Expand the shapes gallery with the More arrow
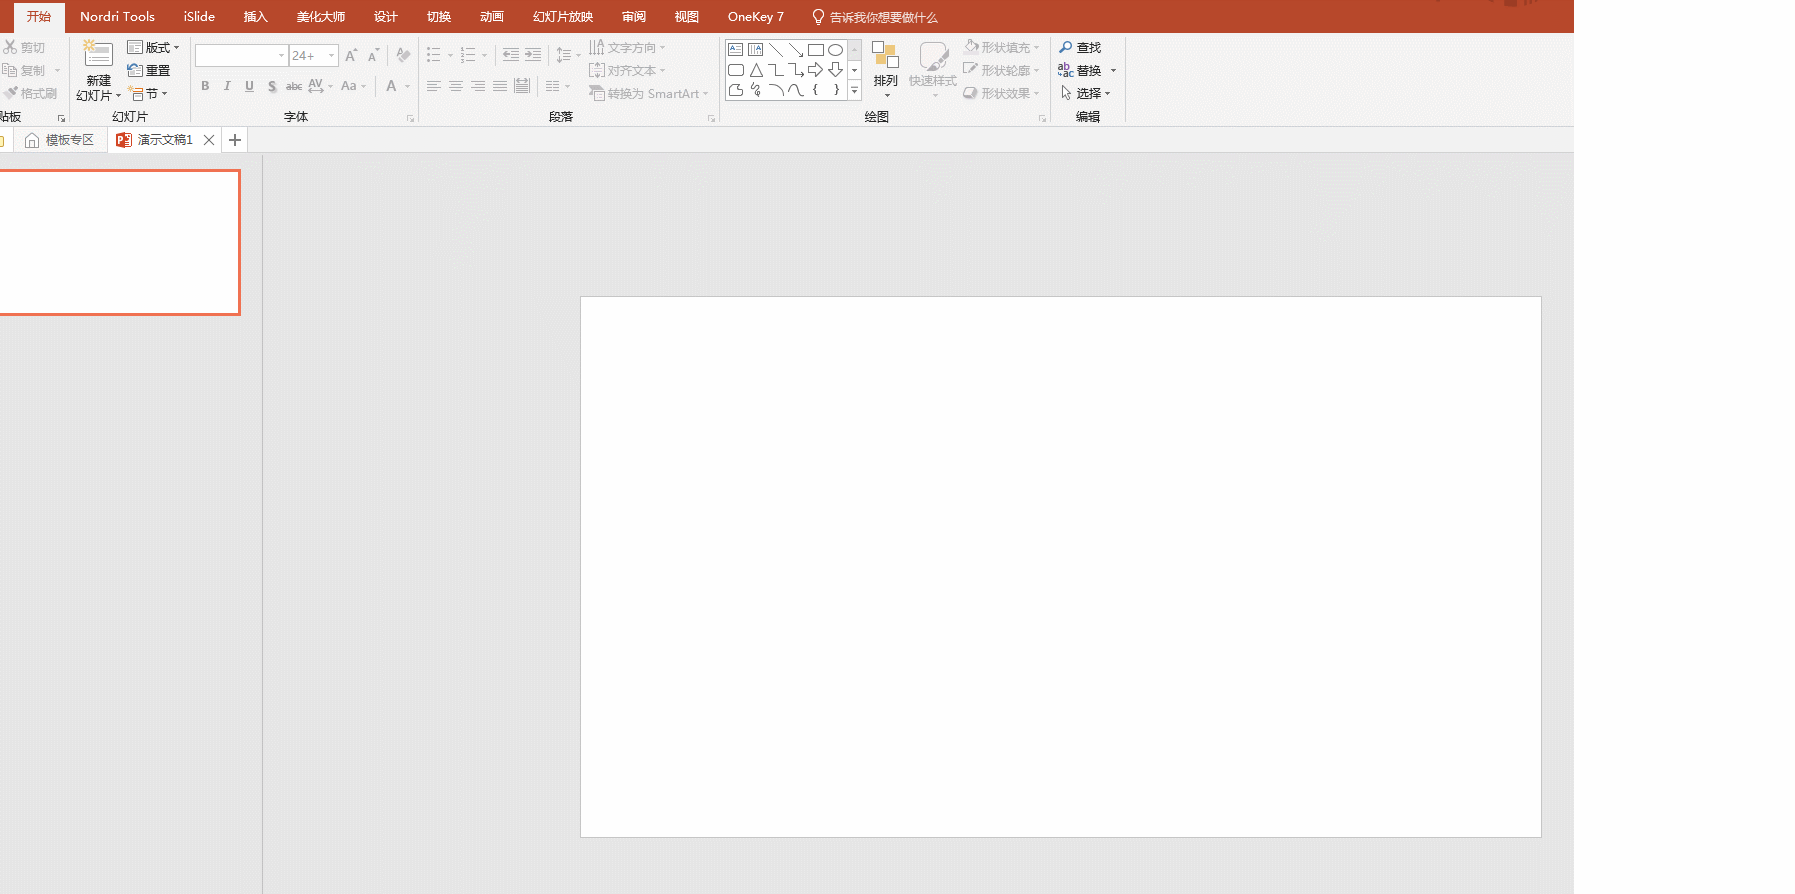 854,91
